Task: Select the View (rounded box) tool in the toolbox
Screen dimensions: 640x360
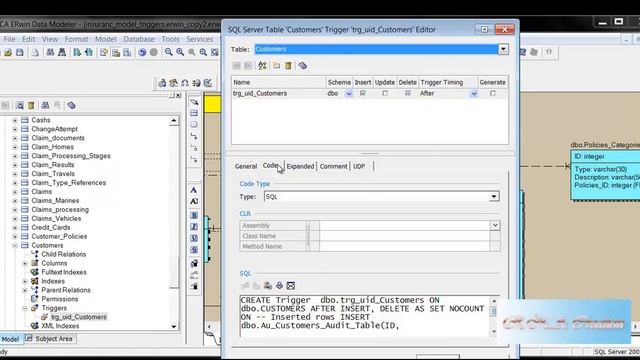Action: pos(194,124)
